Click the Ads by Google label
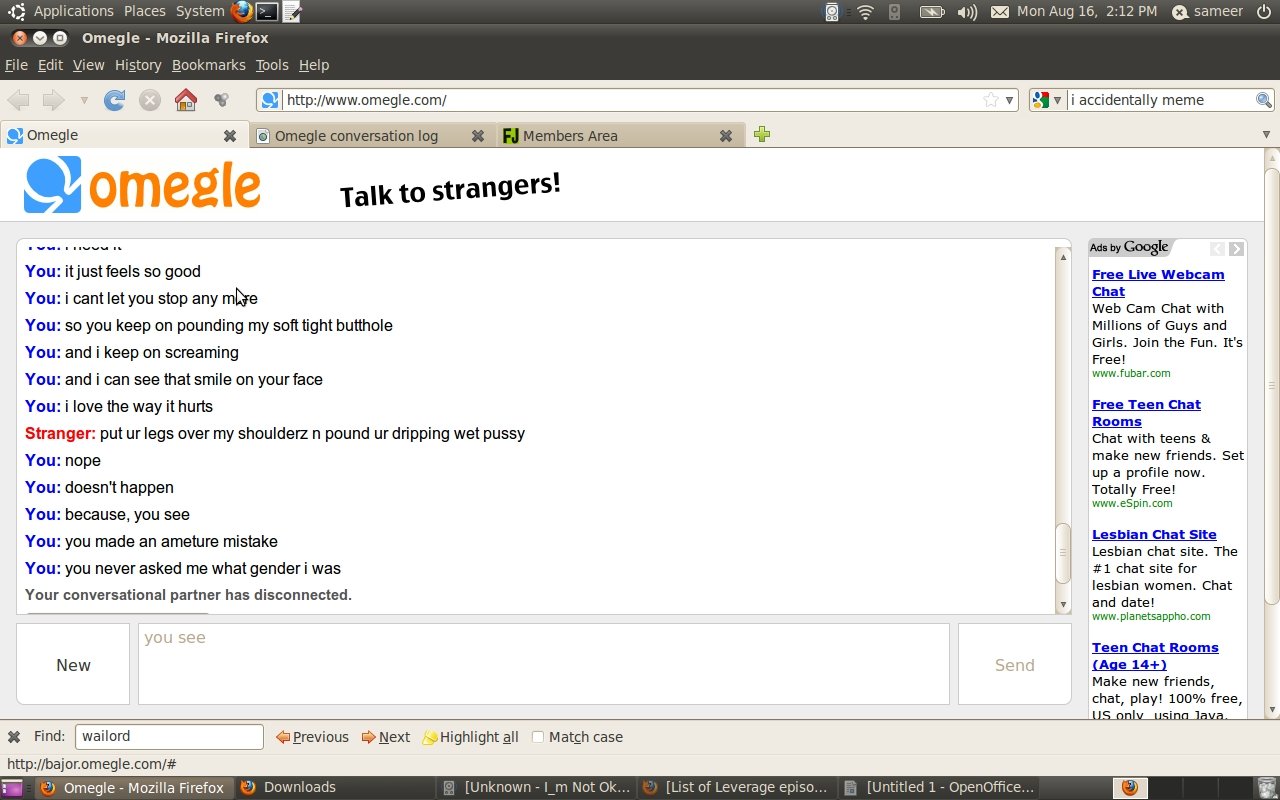The width and height of the screenshot is (1280, 800). point(1129,248)
